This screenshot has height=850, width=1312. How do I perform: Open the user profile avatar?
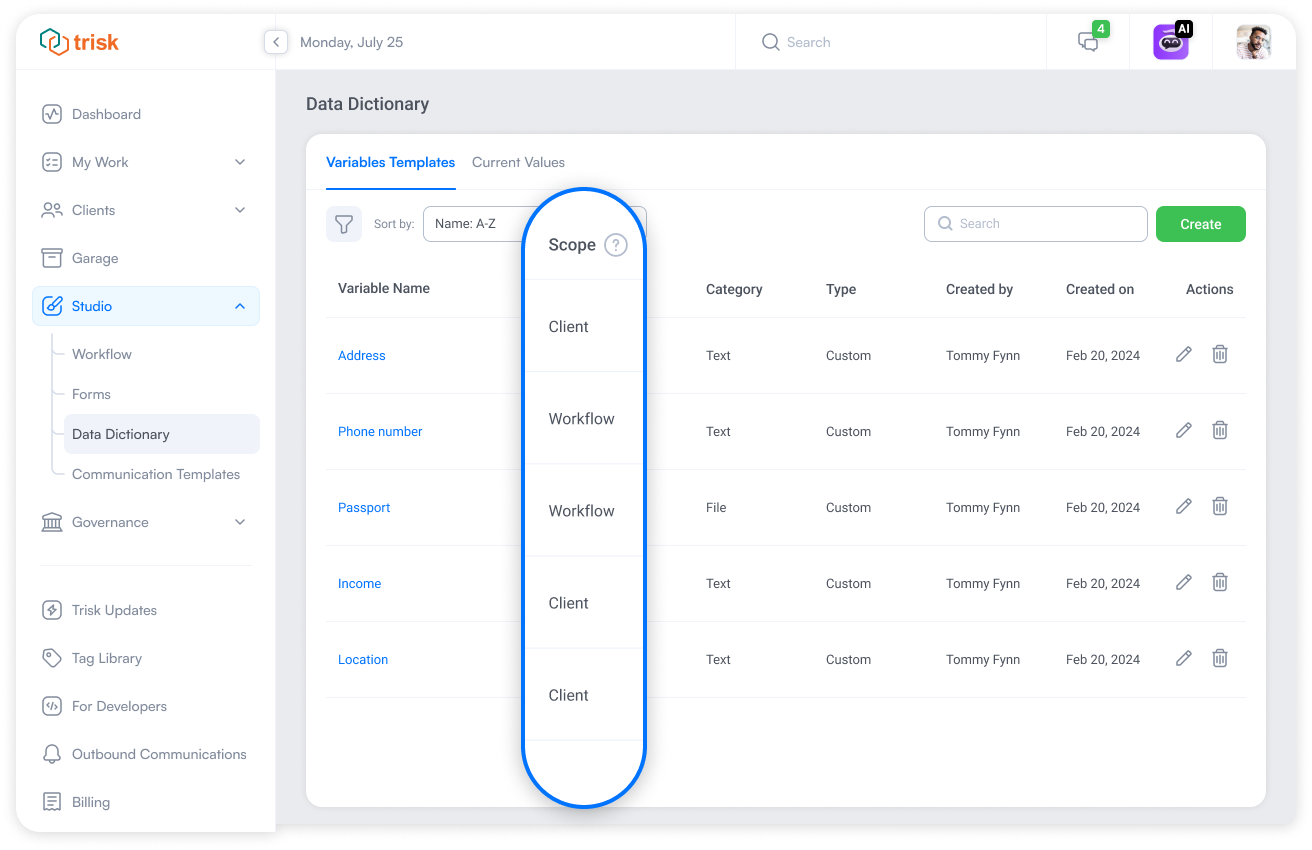pos(1253,42)
